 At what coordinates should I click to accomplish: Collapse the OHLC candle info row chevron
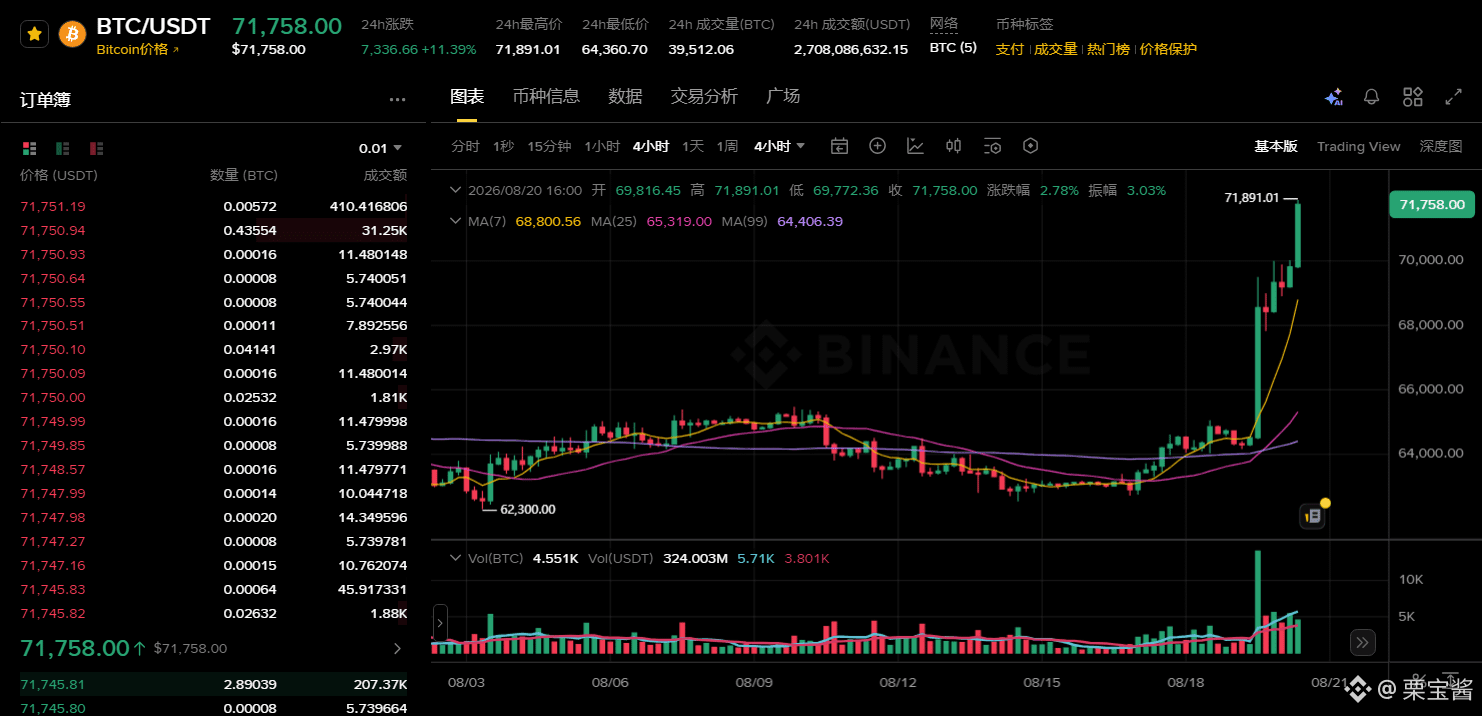(x=457, y=190)
